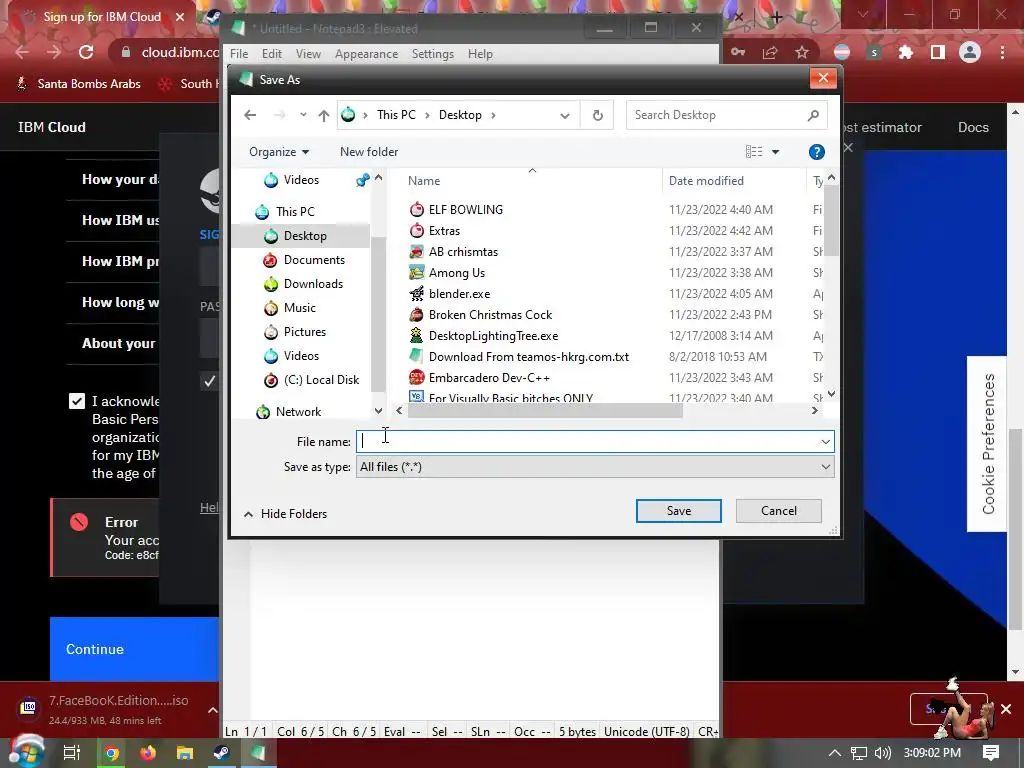The width and height of the screenshot is (1024, 768).
Task: Open Santa Bombs Arabs bookmark
Action: click(78, 84)
